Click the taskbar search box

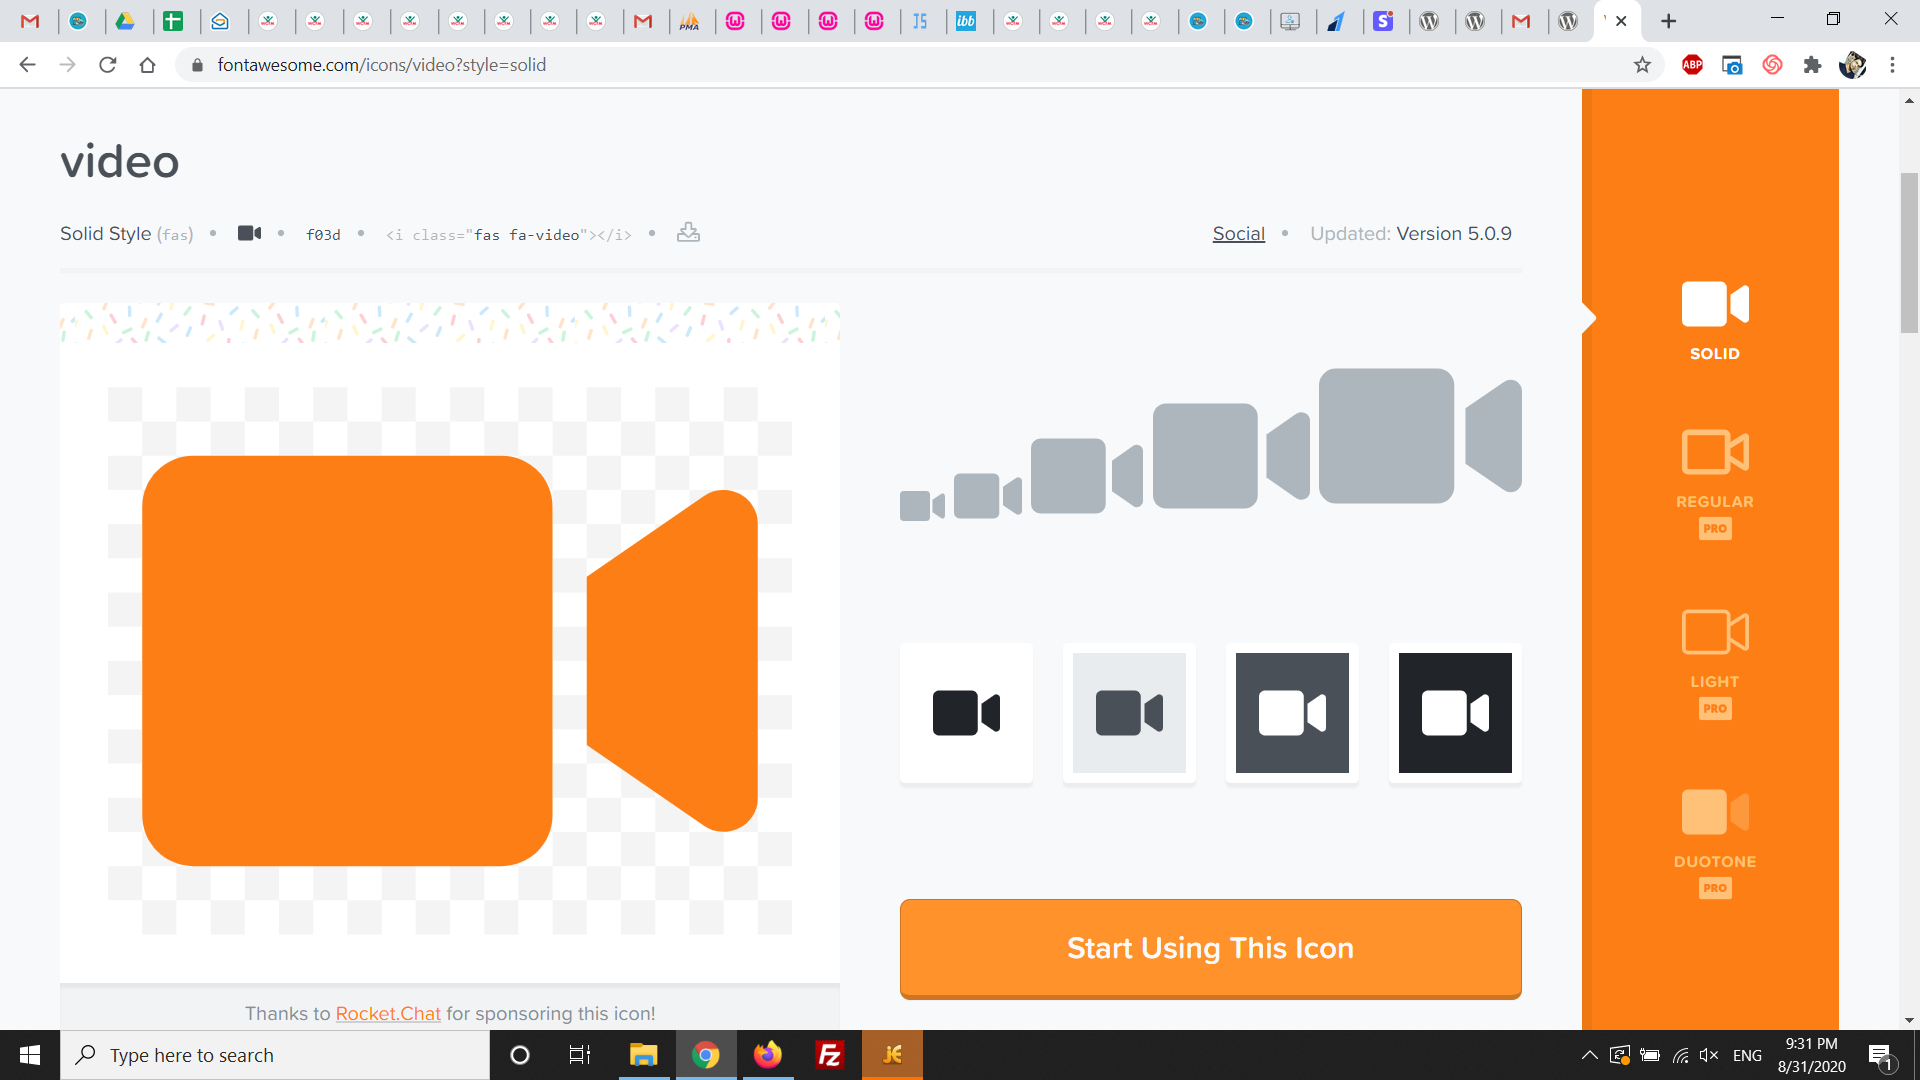point(275,1055)
